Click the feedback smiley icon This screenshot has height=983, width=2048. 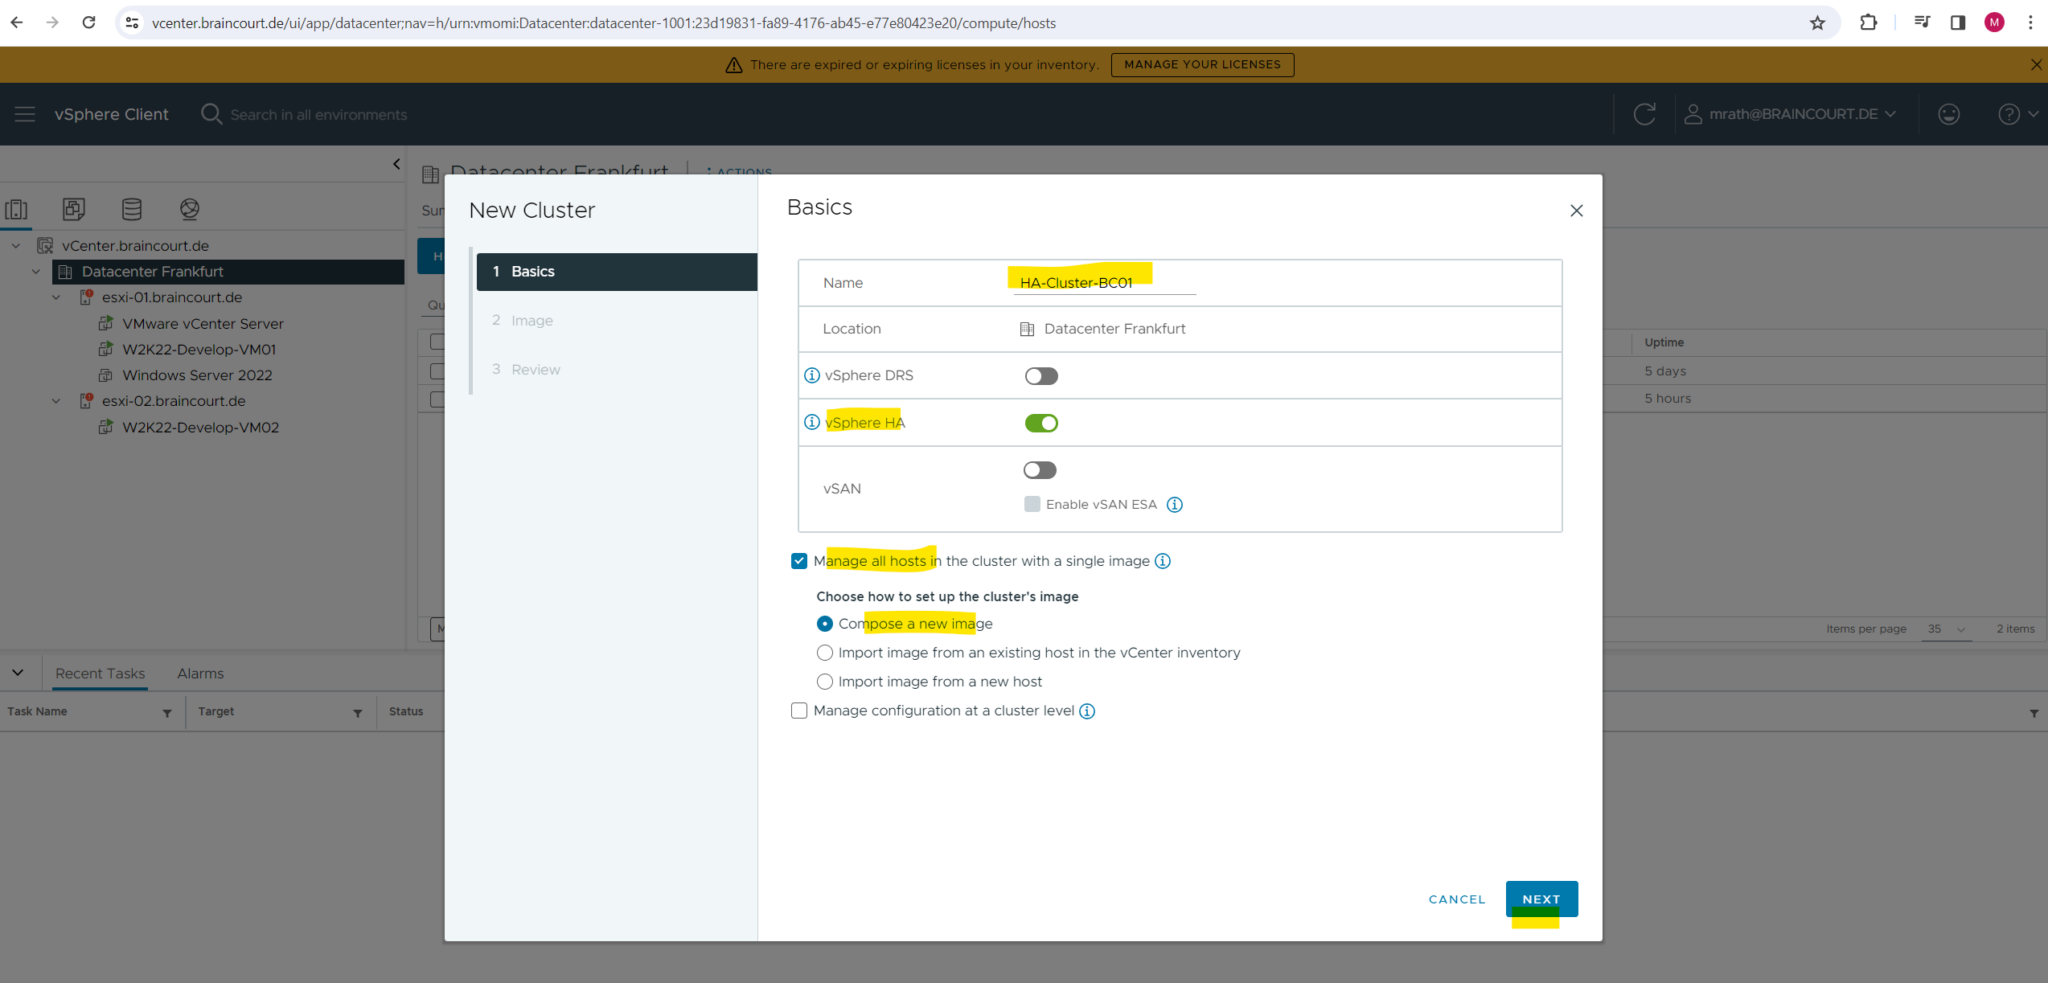coord(1949,113)
